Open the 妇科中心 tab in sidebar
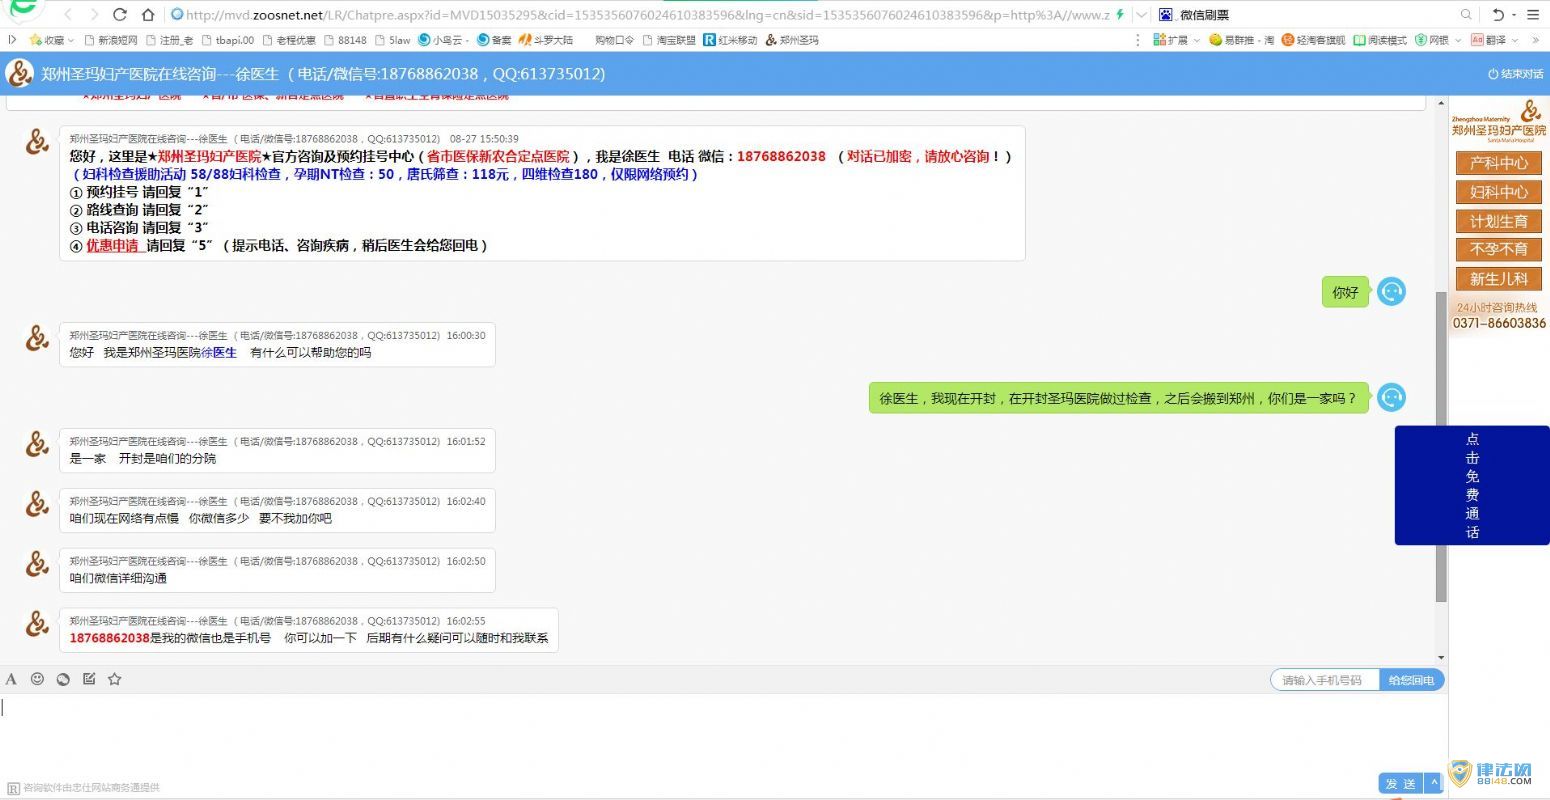 pos(1498,192)
